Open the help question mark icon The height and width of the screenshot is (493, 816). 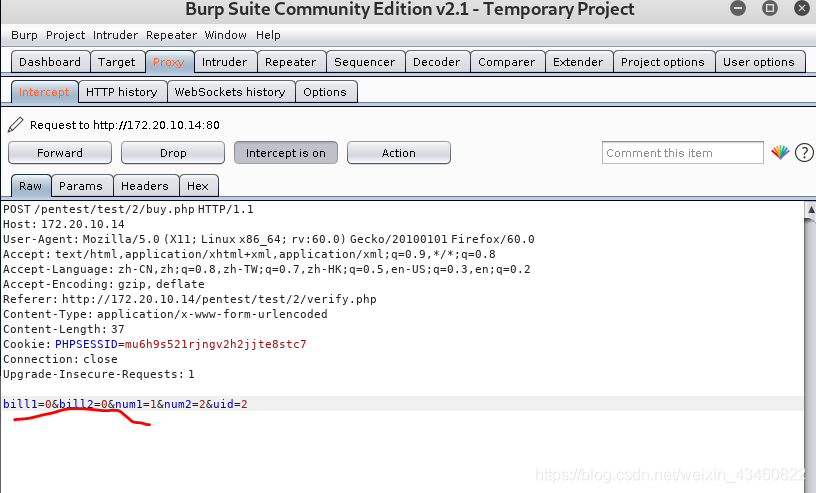(804, 153)
